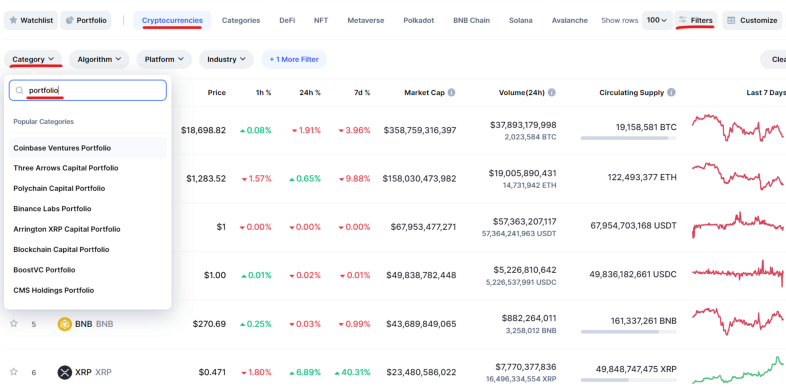Click the category search input field
This screenshot has height=390, width=786.
(88, 90)
